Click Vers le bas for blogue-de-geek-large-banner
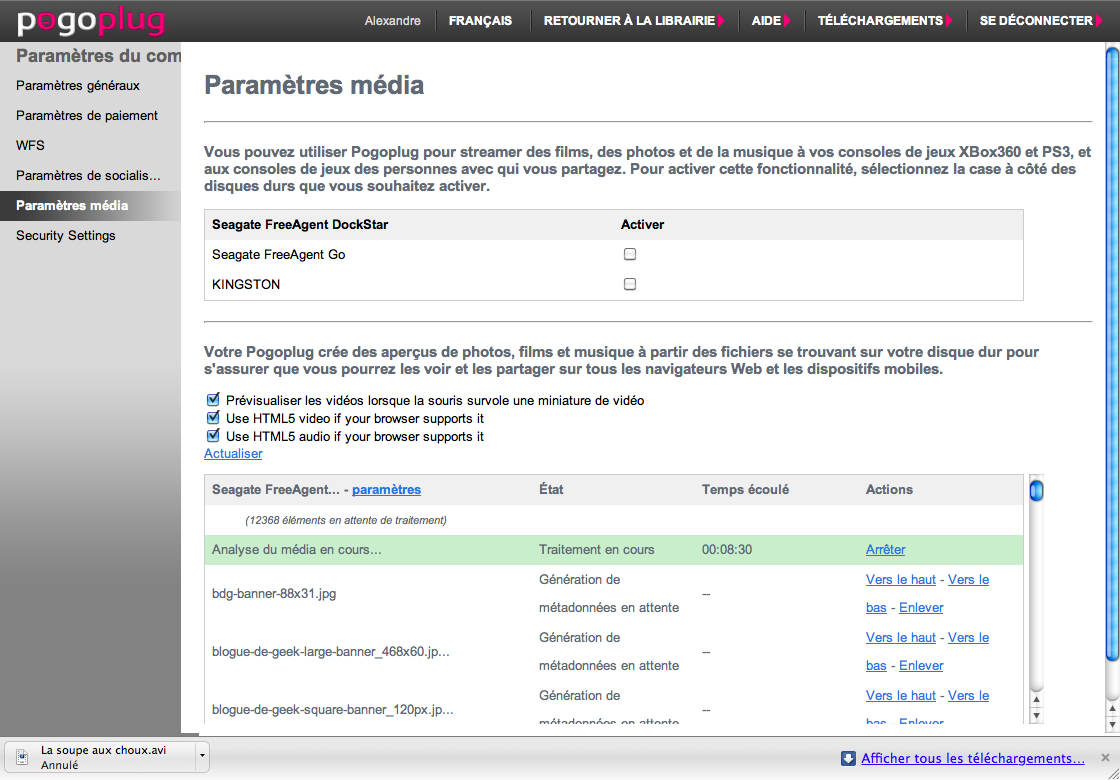This screenshot has height=780, width=1120. 968,637
